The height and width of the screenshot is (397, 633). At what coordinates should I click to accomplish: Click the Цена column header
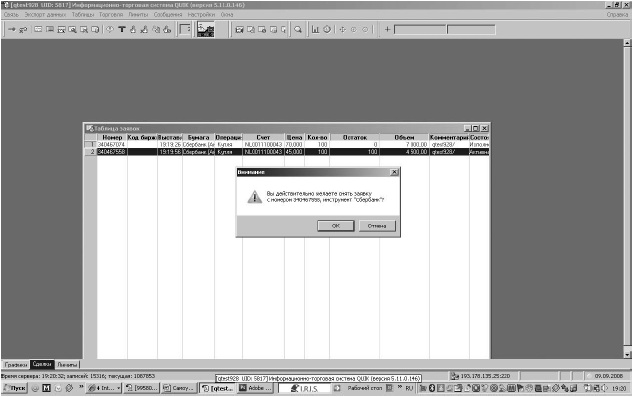click(x=294, y=137)
